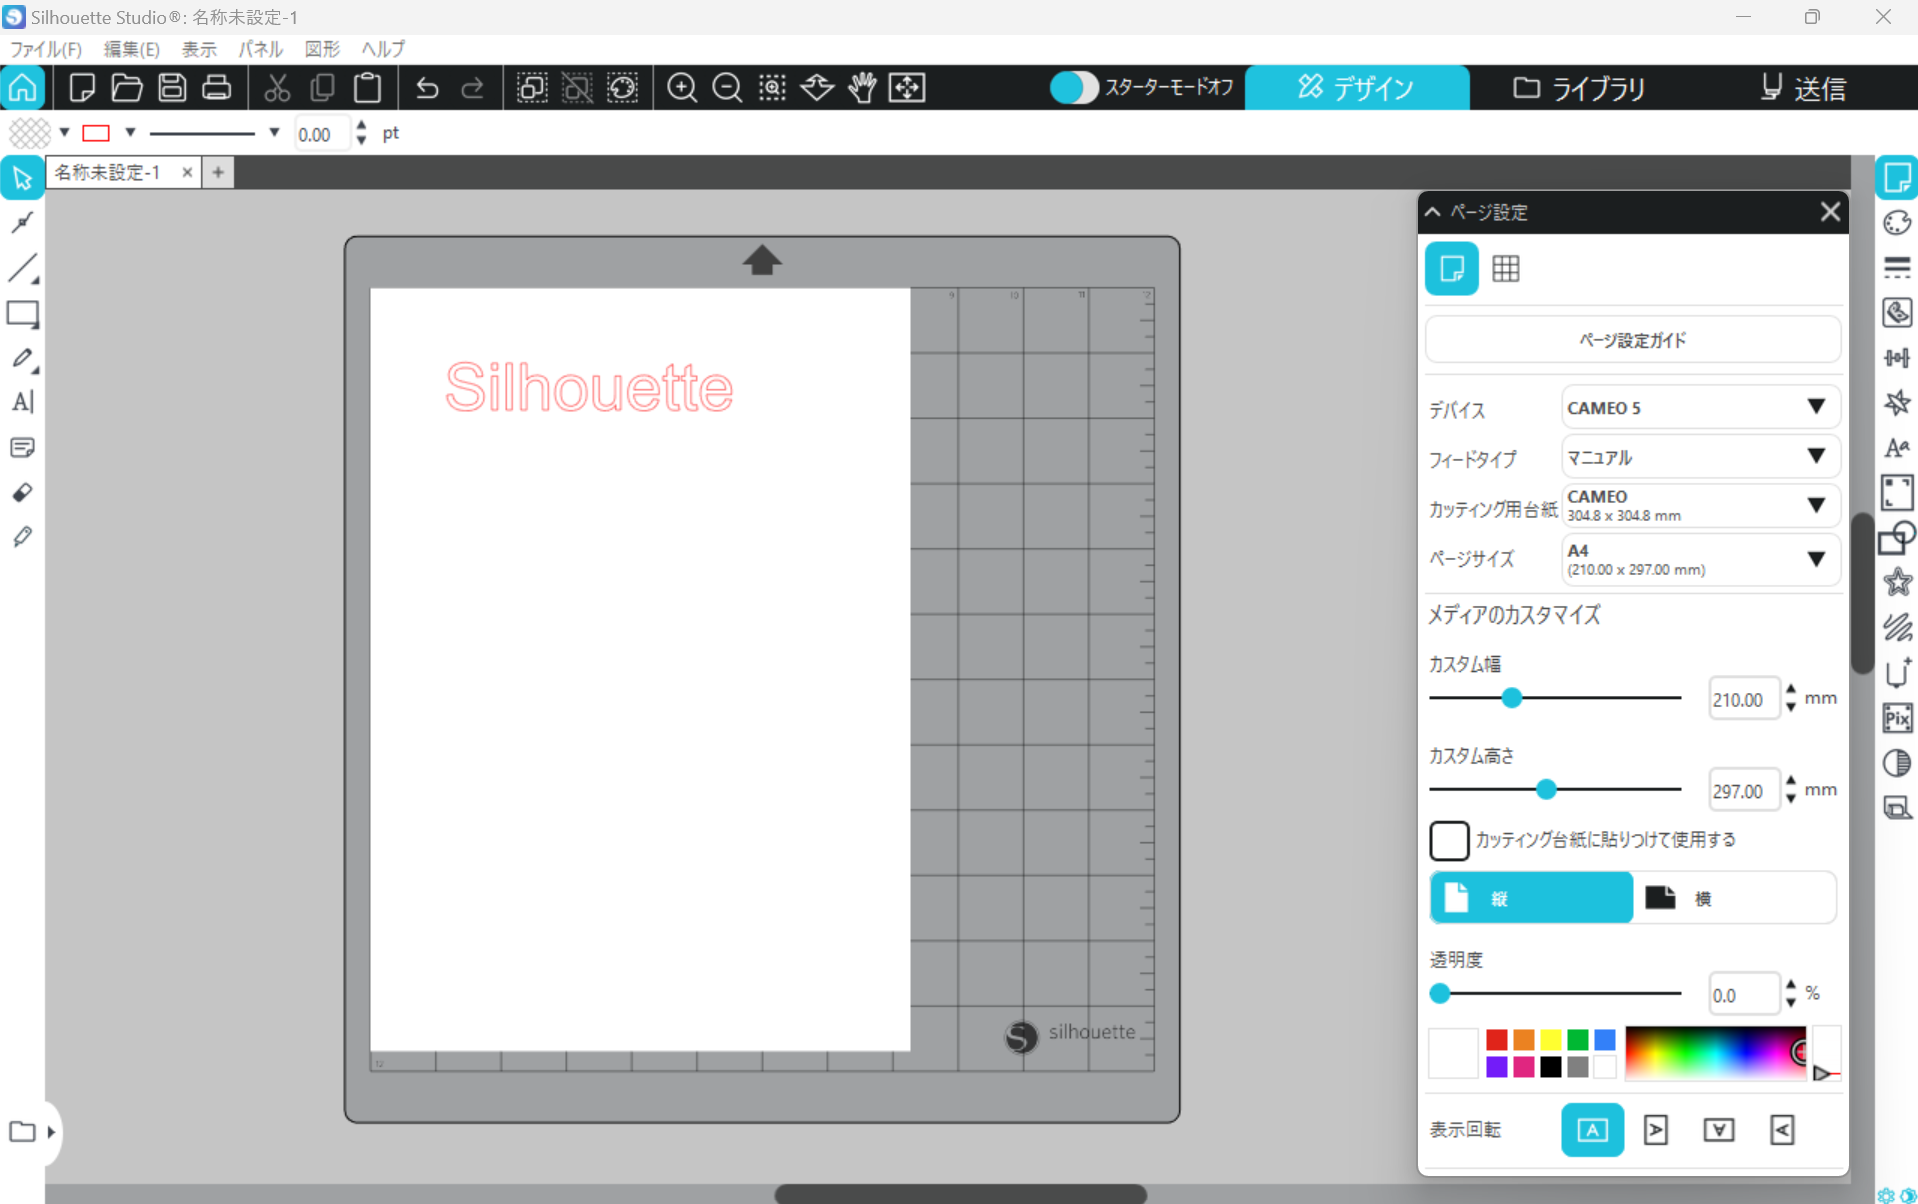Image resolution: width=1918 pixels, height=1204 pixels.
Task: Select landscape 横 orientation
Action: coord(1734,898)
